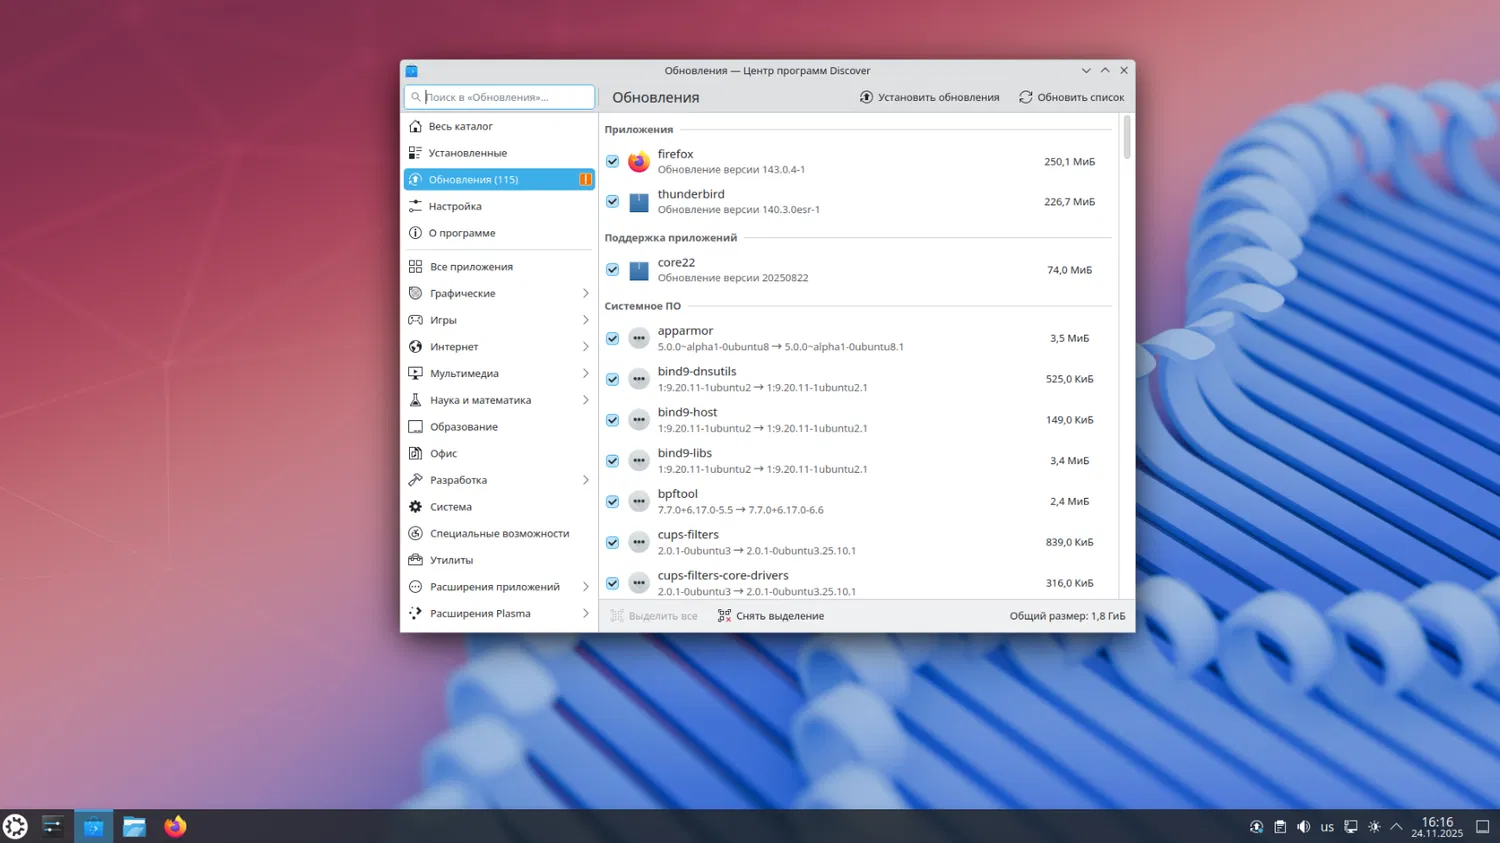Click the Выделить все button
The height and width of the screenshot is (843, 1500).
[654, 616]
